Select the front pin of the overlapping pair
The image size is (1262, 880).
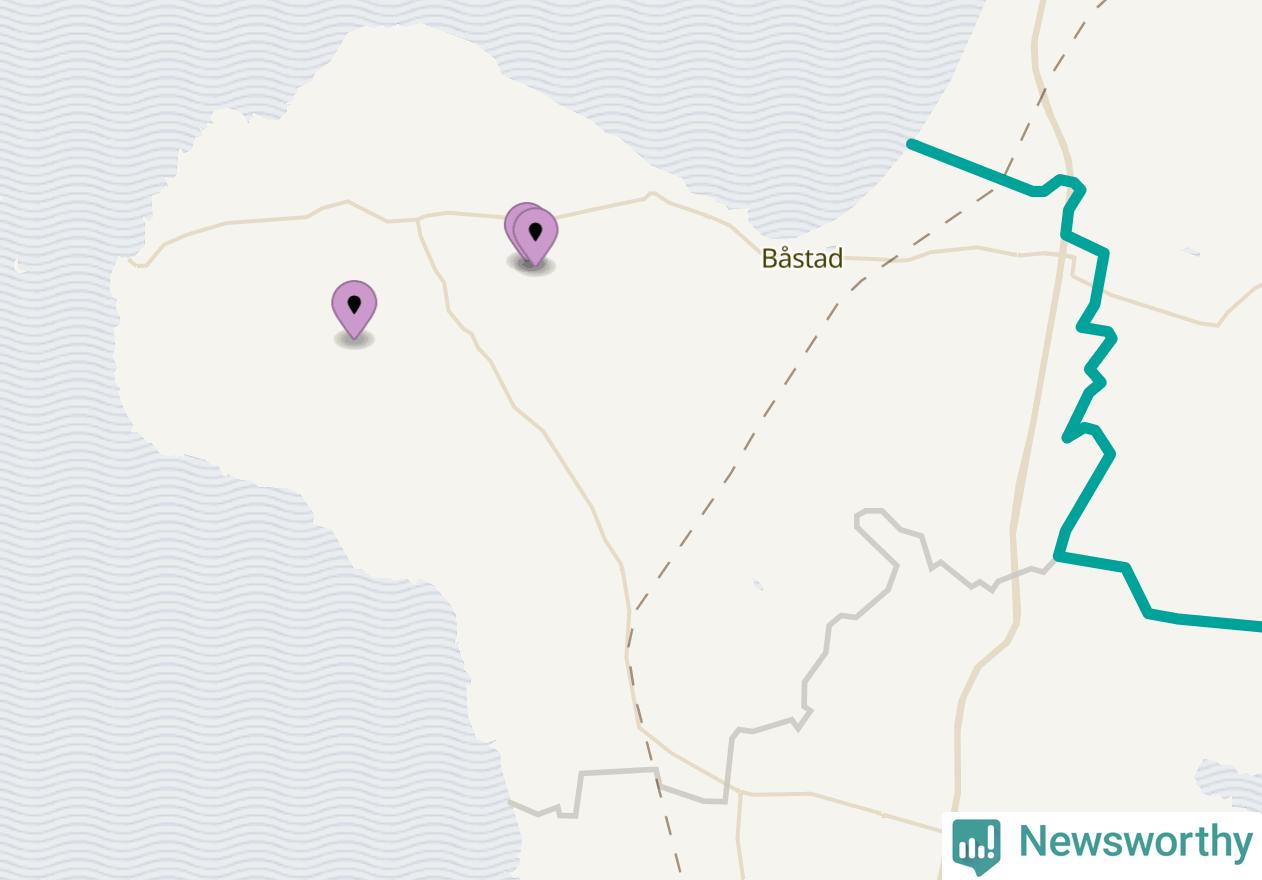(535, 238)
